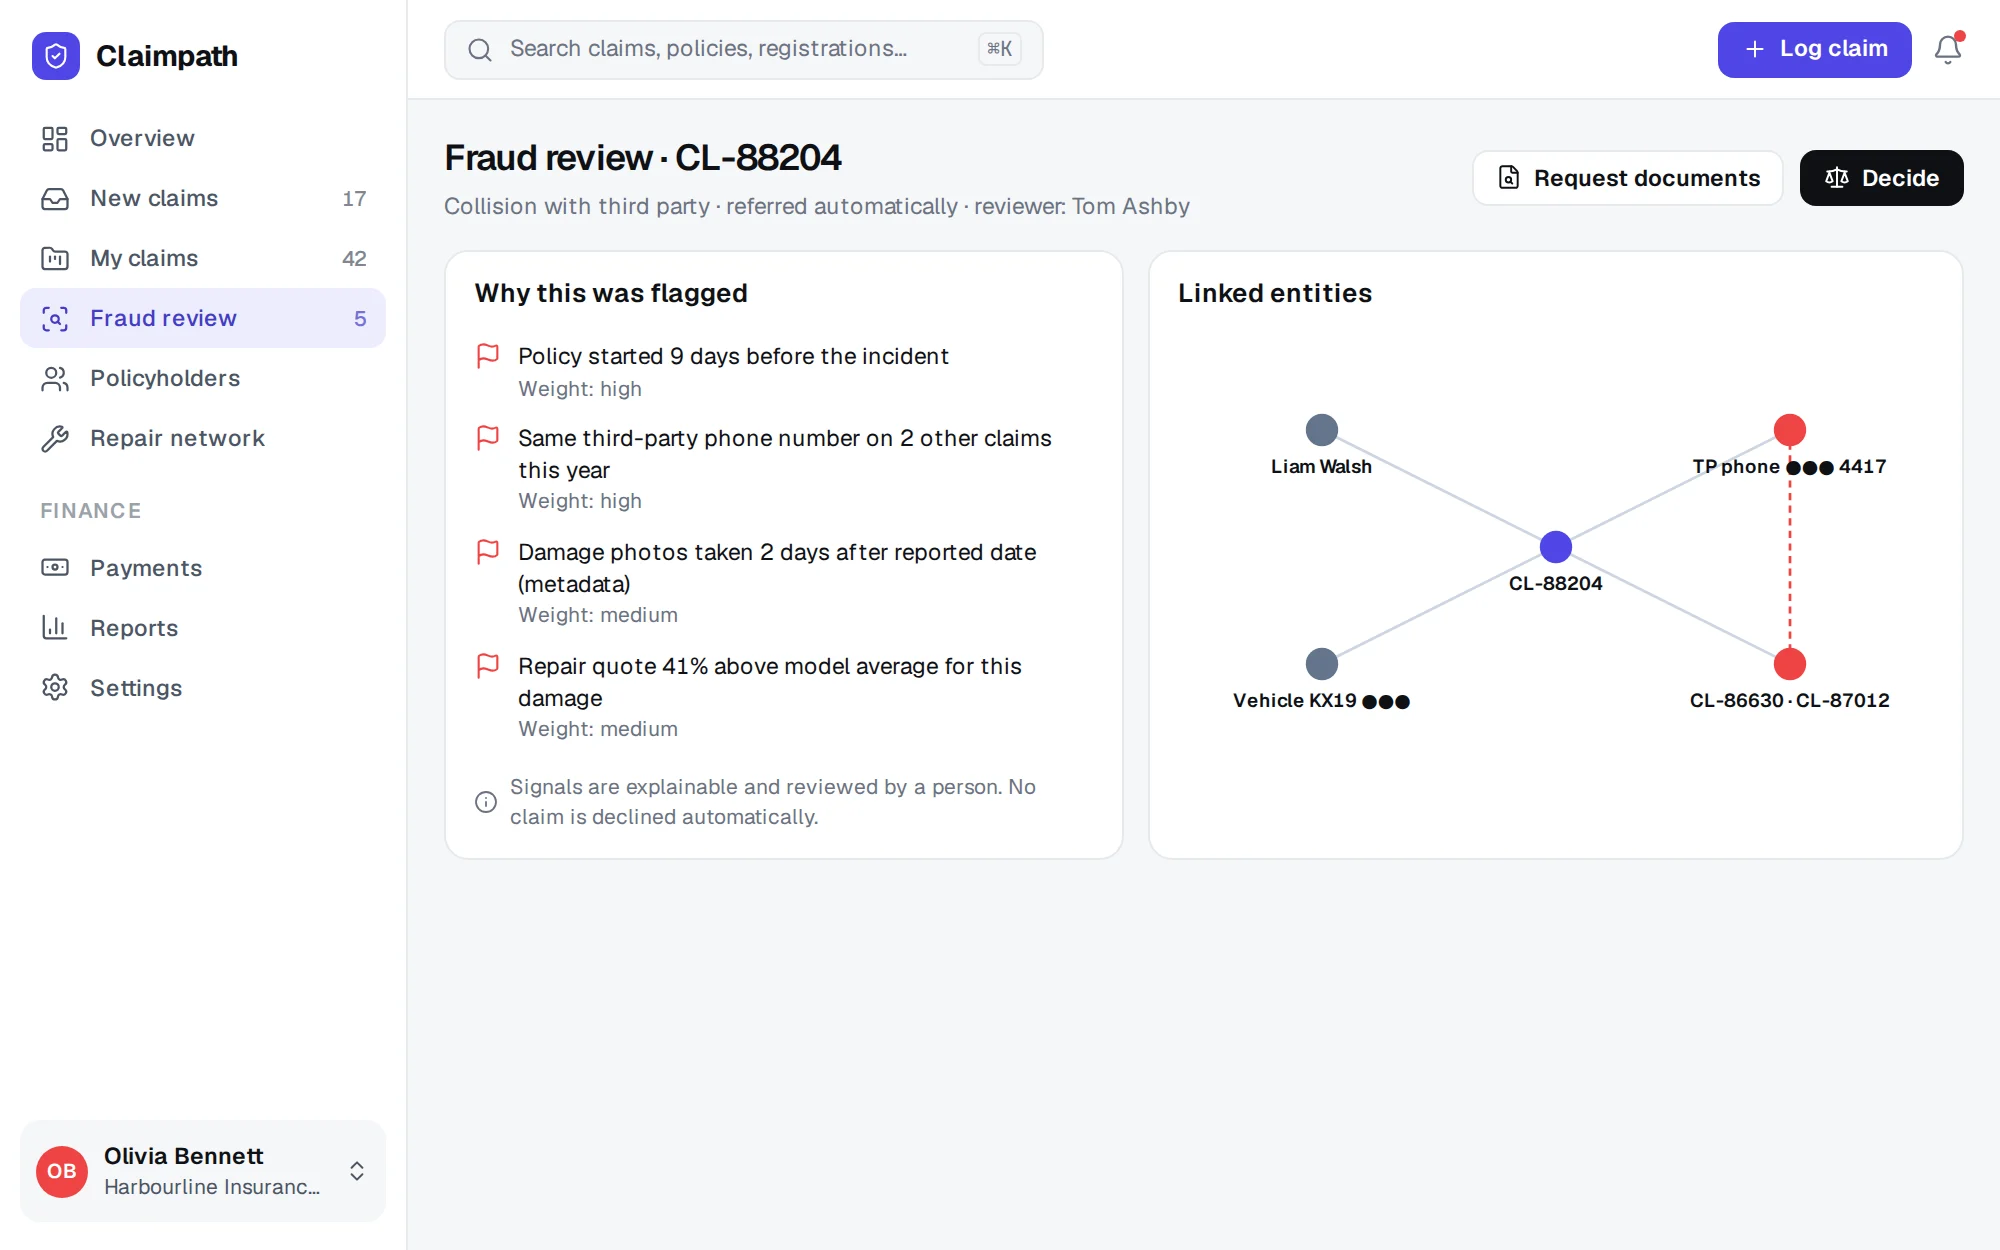Image resolution: width=2000 pixels, height=1250 pixels.
Task: Click the Overview grid icon in sidebar
Action: coord(55,138)
